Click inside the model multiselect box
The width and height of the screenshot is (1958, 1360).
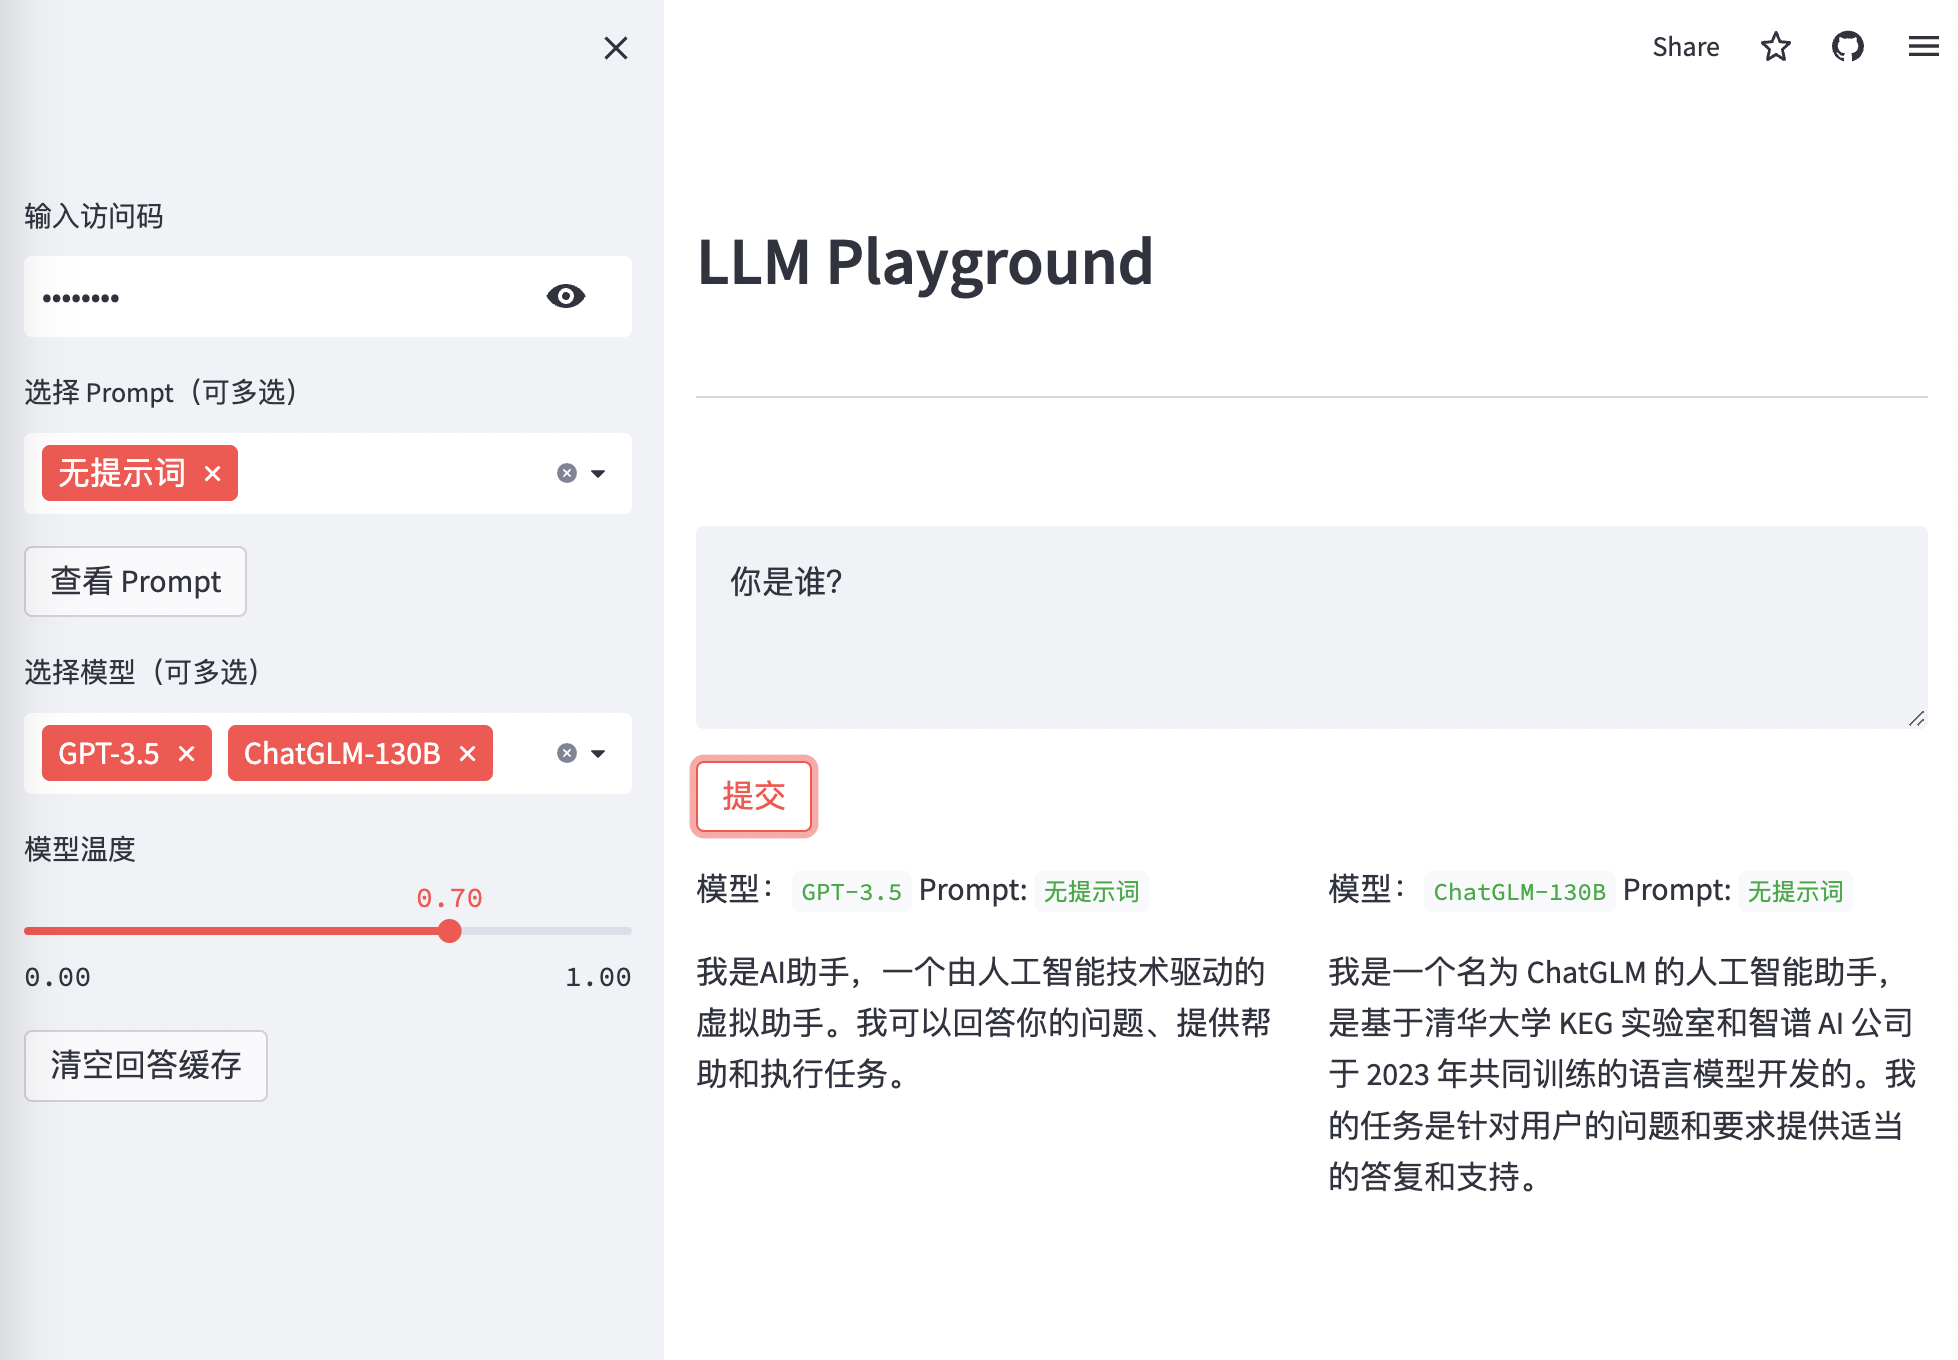tap(522, 753)
